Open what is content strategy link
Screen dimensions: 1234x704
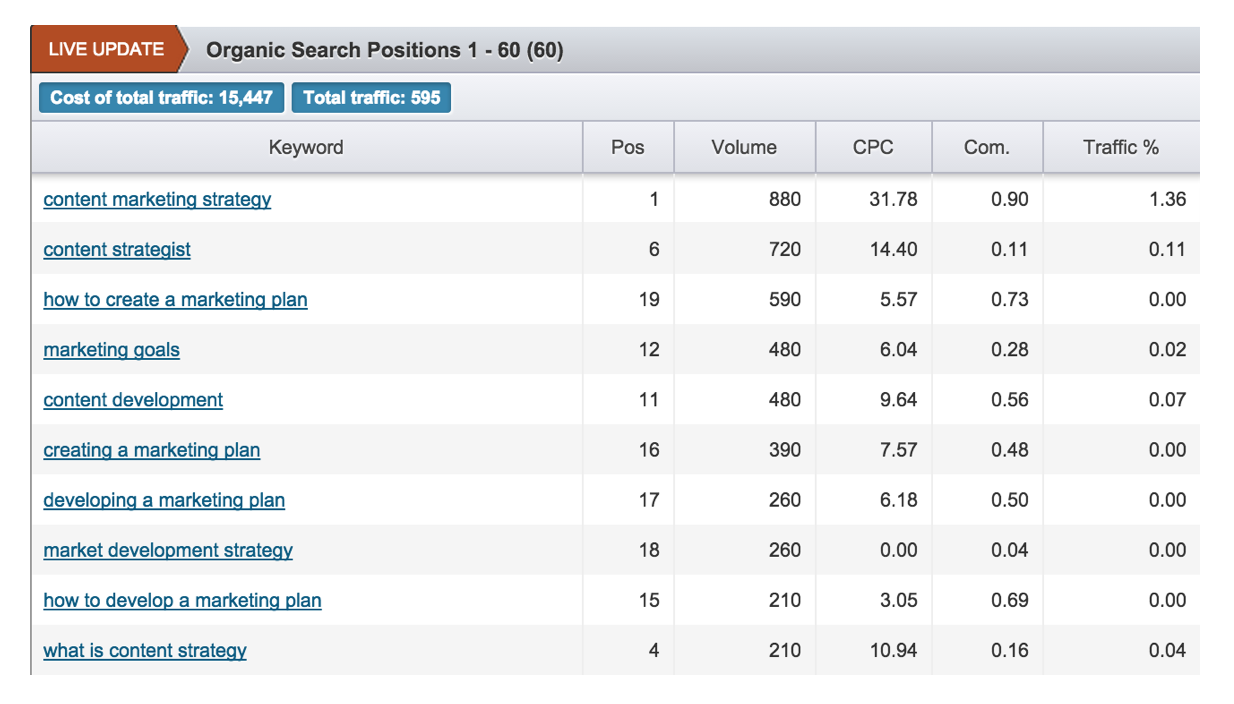pos(145,650)
